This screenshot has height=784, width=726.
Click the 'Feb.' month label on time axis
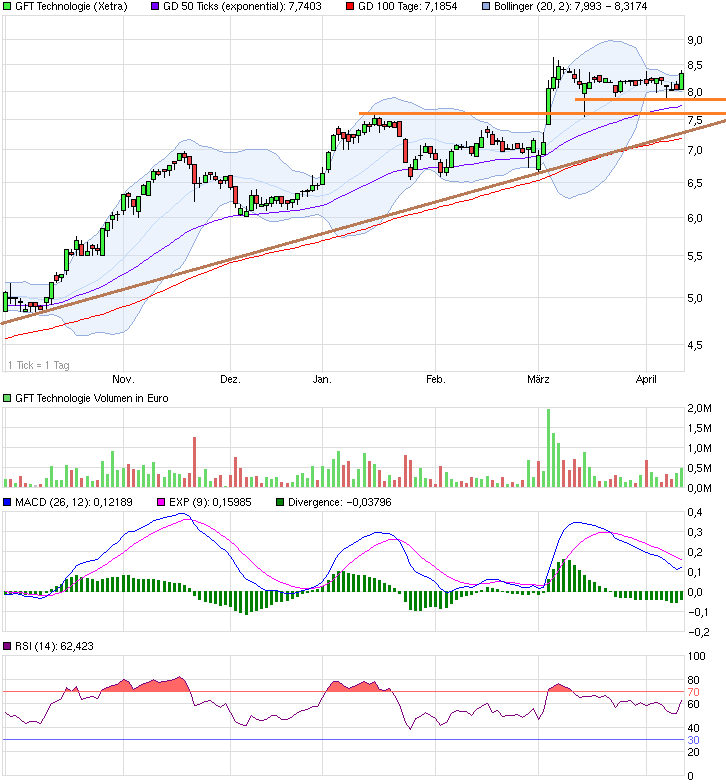tap(436, 380)
